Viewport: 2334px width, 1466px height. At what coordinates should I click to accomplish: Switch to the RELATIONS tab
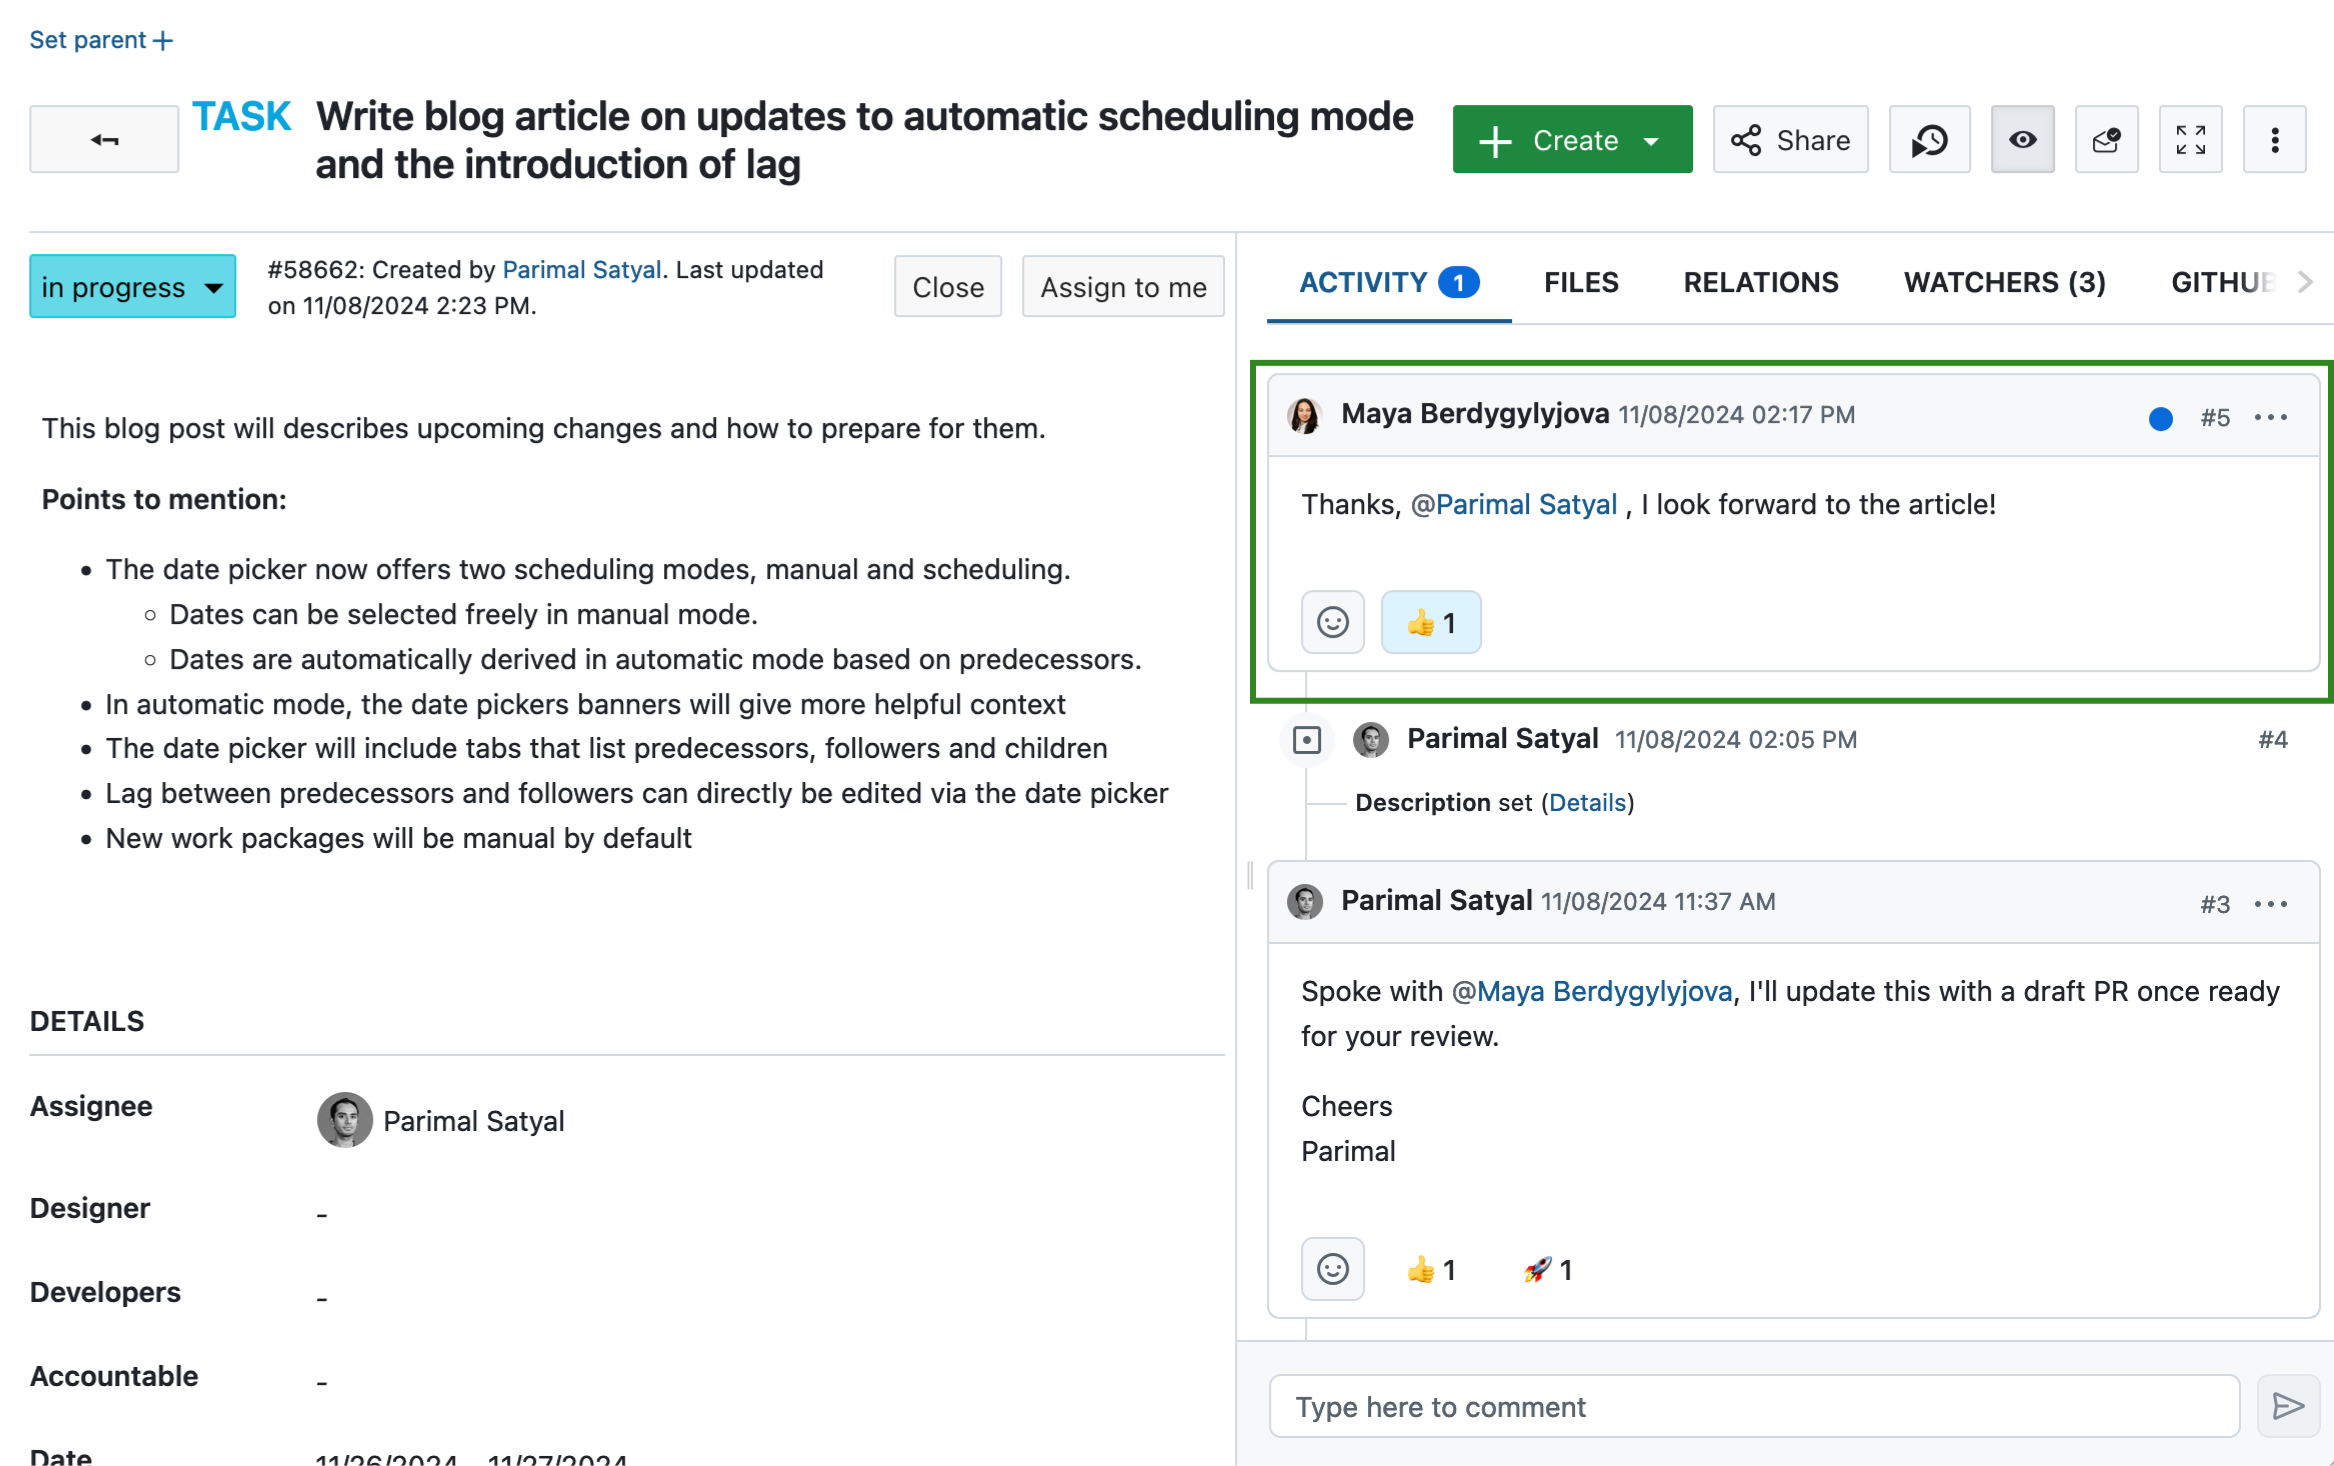coord(1761,282)
